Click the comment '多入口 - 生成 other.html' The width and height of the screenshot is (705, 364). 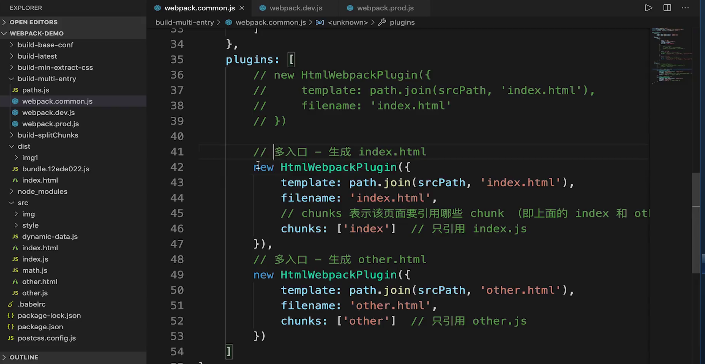[x=350, y=259]
